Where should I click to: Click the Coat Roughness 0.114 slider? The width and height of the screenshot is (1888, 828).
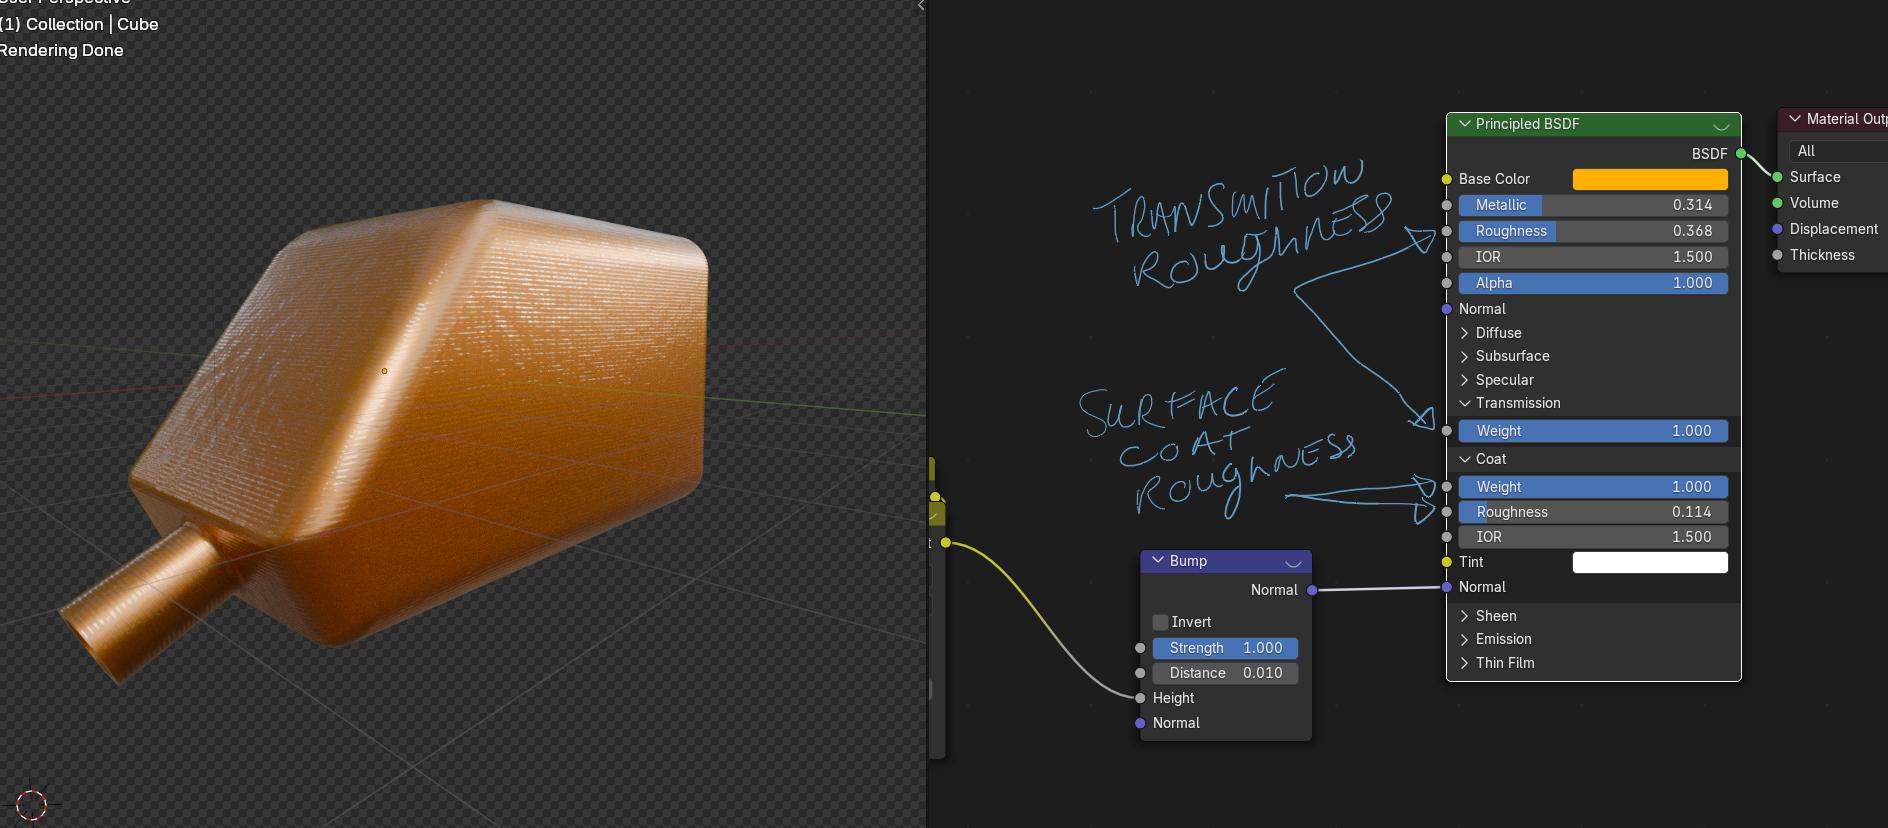click(1593, 512)
